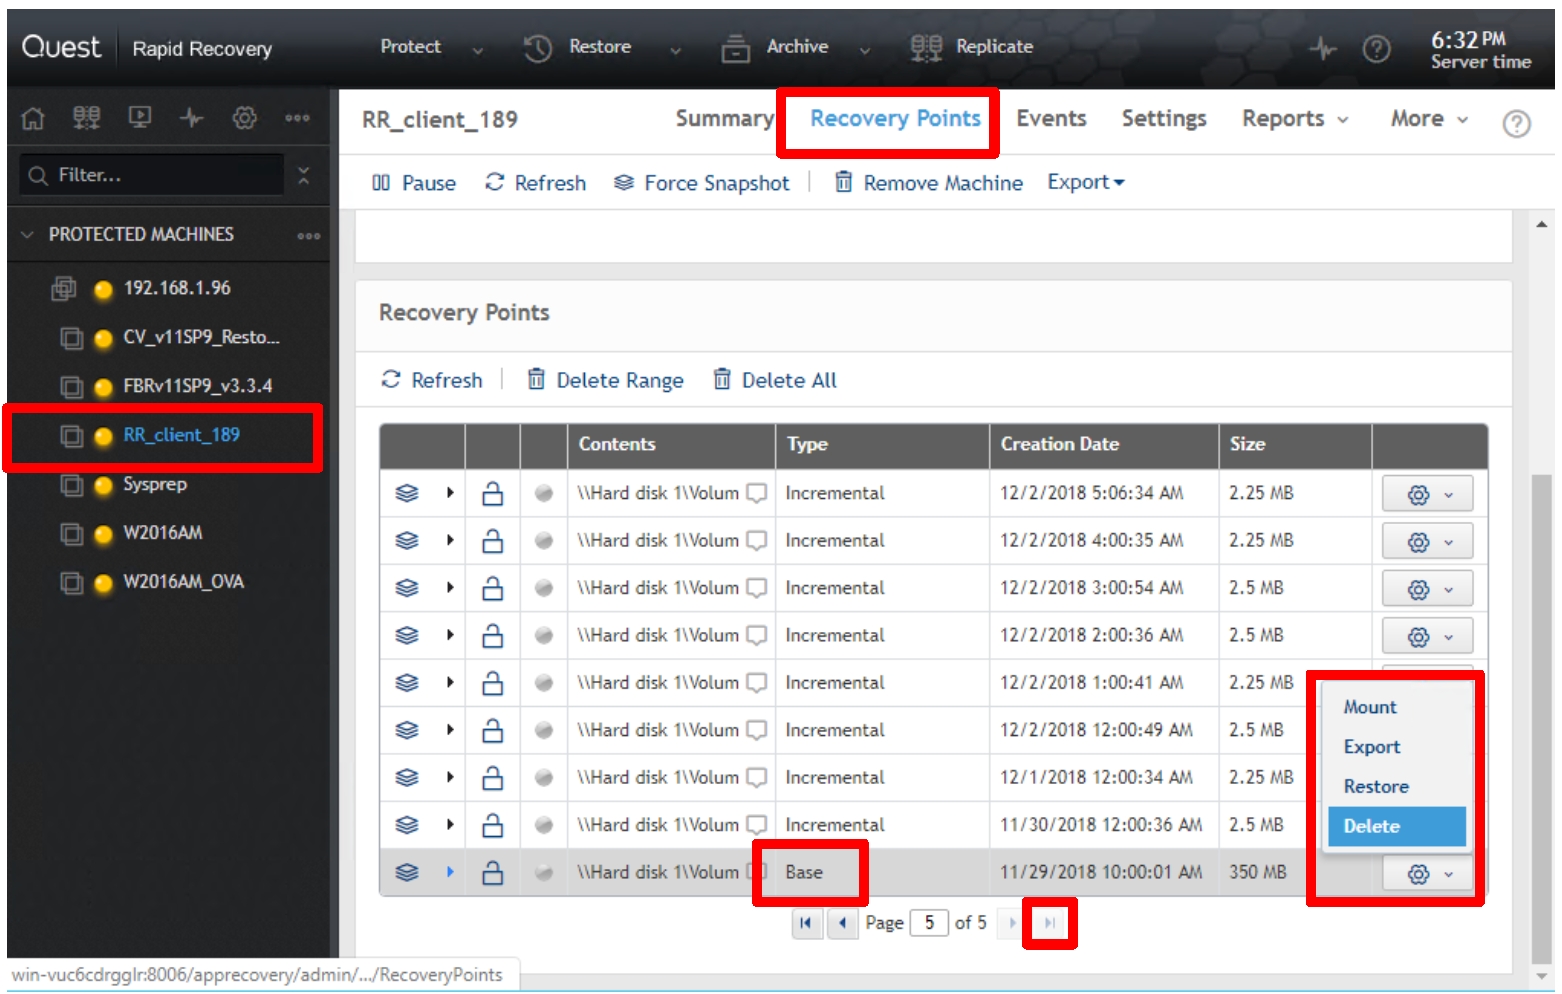Screen dimensions: 1562x994
Task: Open the Reports dropdown tab
Action: [x=1295, y=119]
